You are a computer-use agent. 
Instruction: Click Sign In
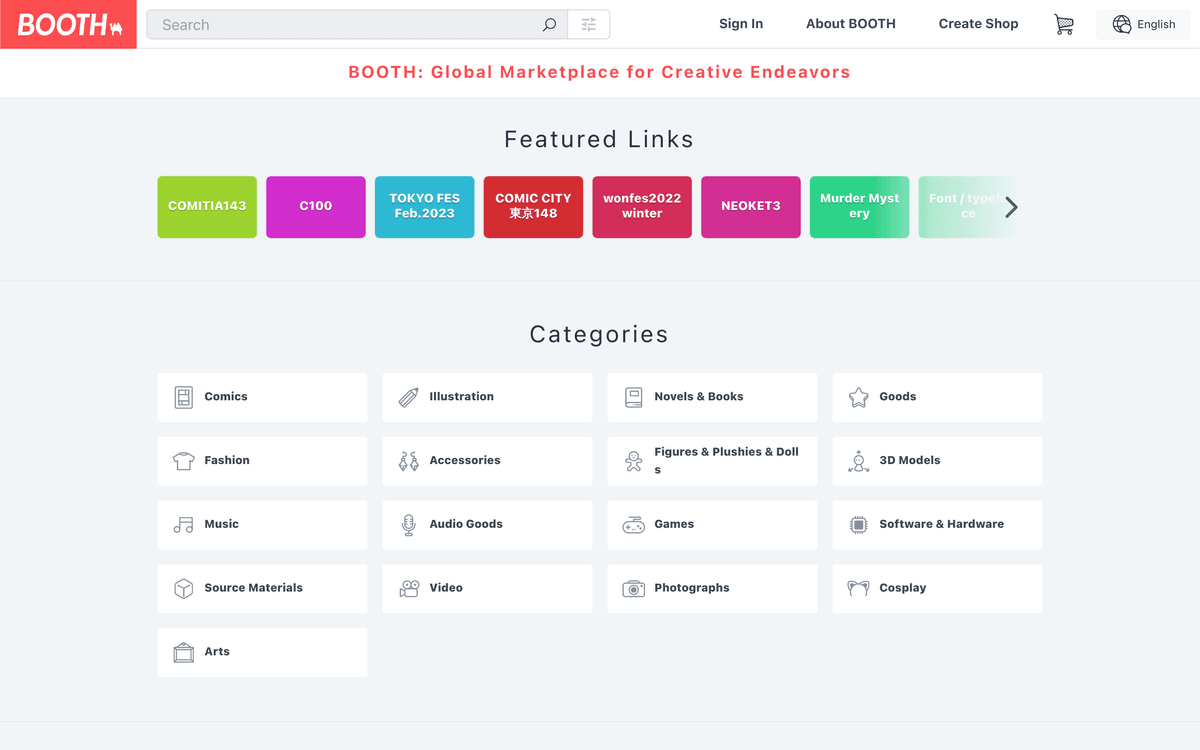point(741,24)
